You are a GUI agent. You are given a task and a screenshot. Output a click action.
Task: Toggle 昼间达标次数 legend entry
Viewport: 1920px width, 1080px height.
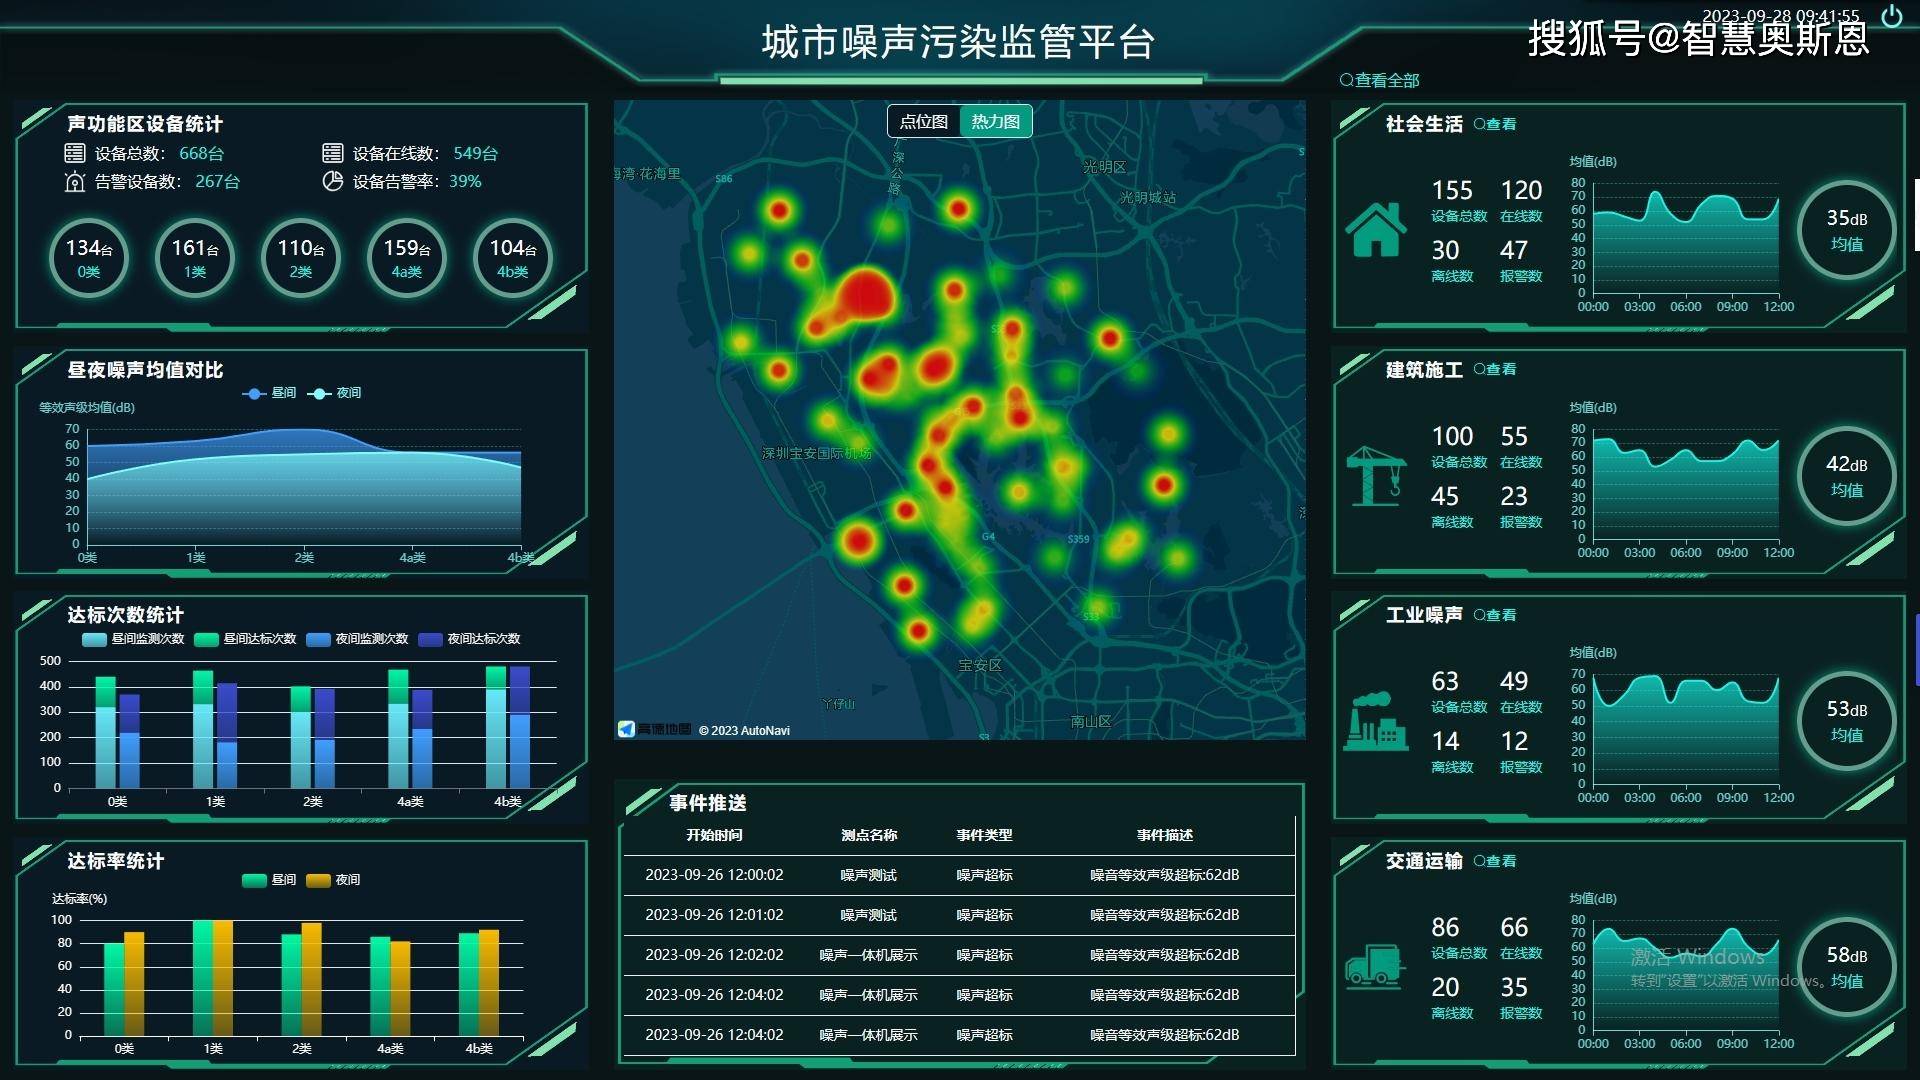tap(245, 639)
